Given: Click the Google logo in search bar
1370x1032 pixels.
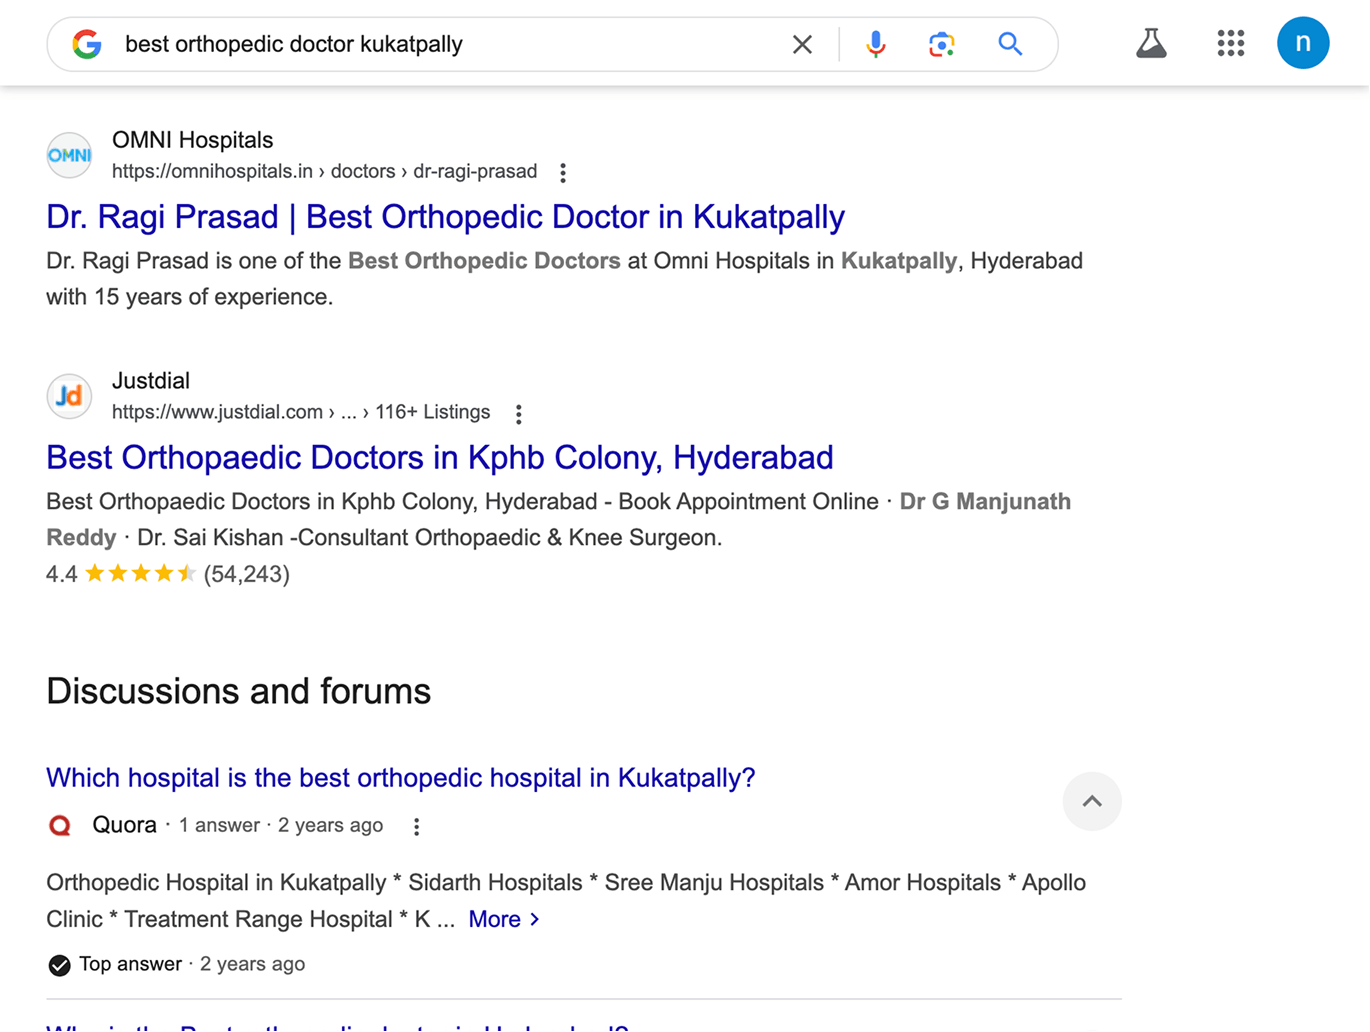Looking at the screenshot, I should pos(87,44).
